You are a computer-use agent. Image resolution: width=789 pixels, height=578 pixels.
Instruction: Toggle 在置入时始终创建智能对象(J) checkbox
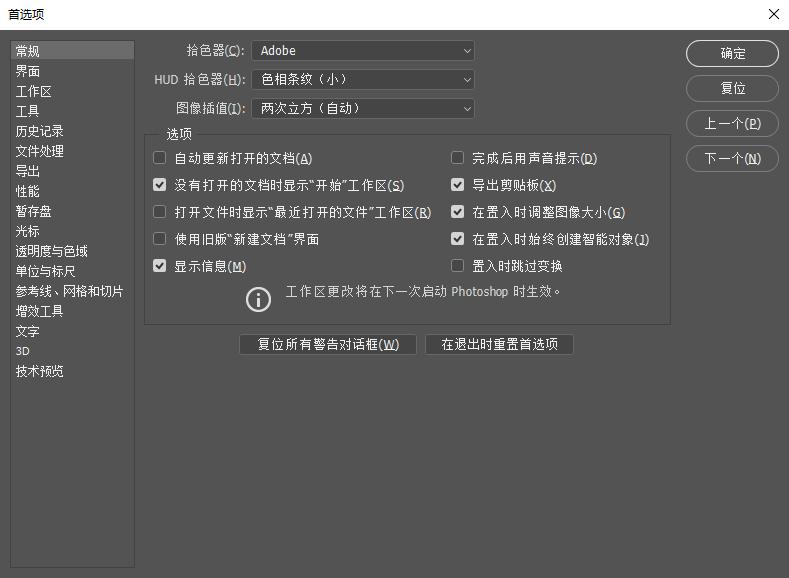(x=457, y=238)
